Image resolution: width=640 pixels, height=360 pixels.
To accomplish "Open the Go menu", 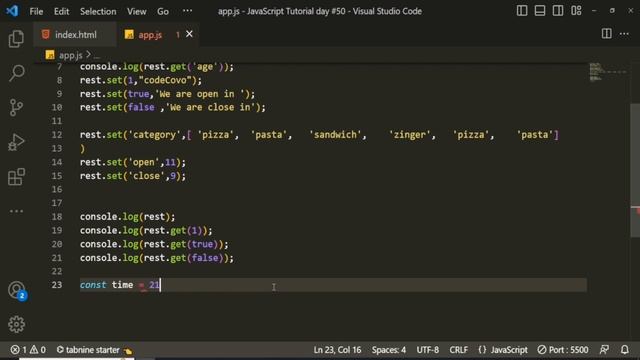I will (163, 11).
